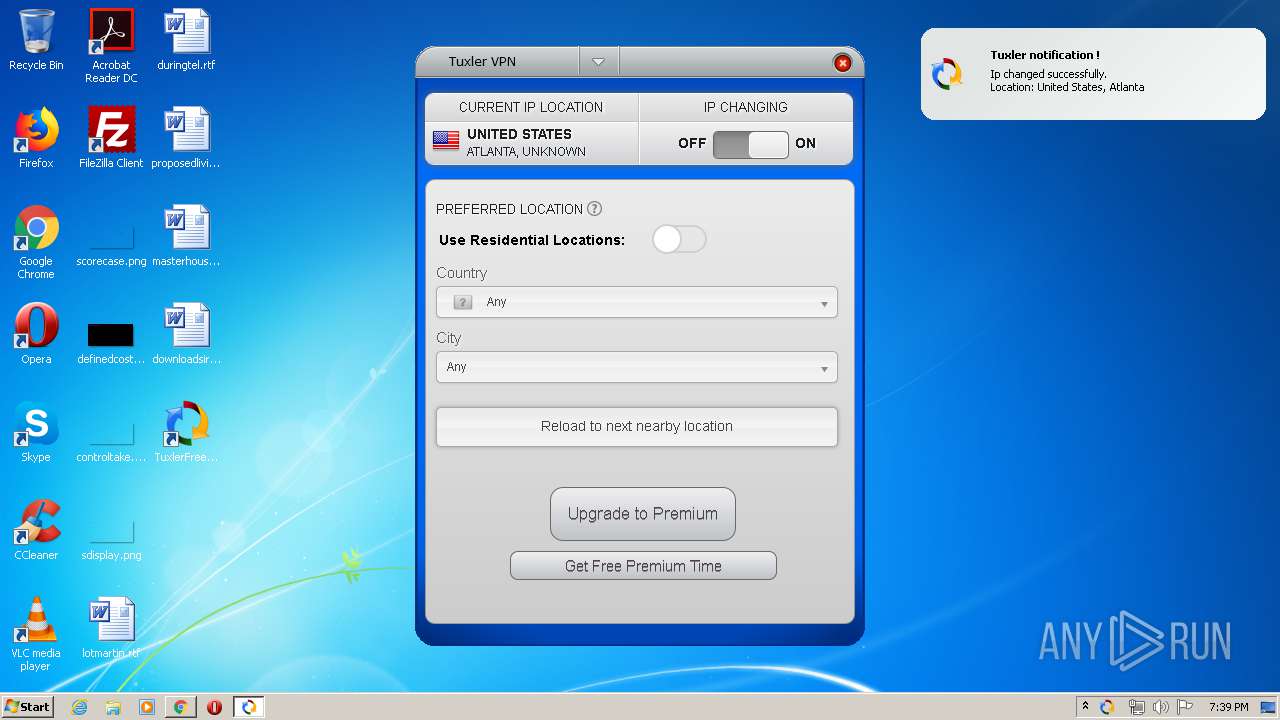Open the City dropdown
This screenshot has height=720, width=1280.
coord(637,367)
